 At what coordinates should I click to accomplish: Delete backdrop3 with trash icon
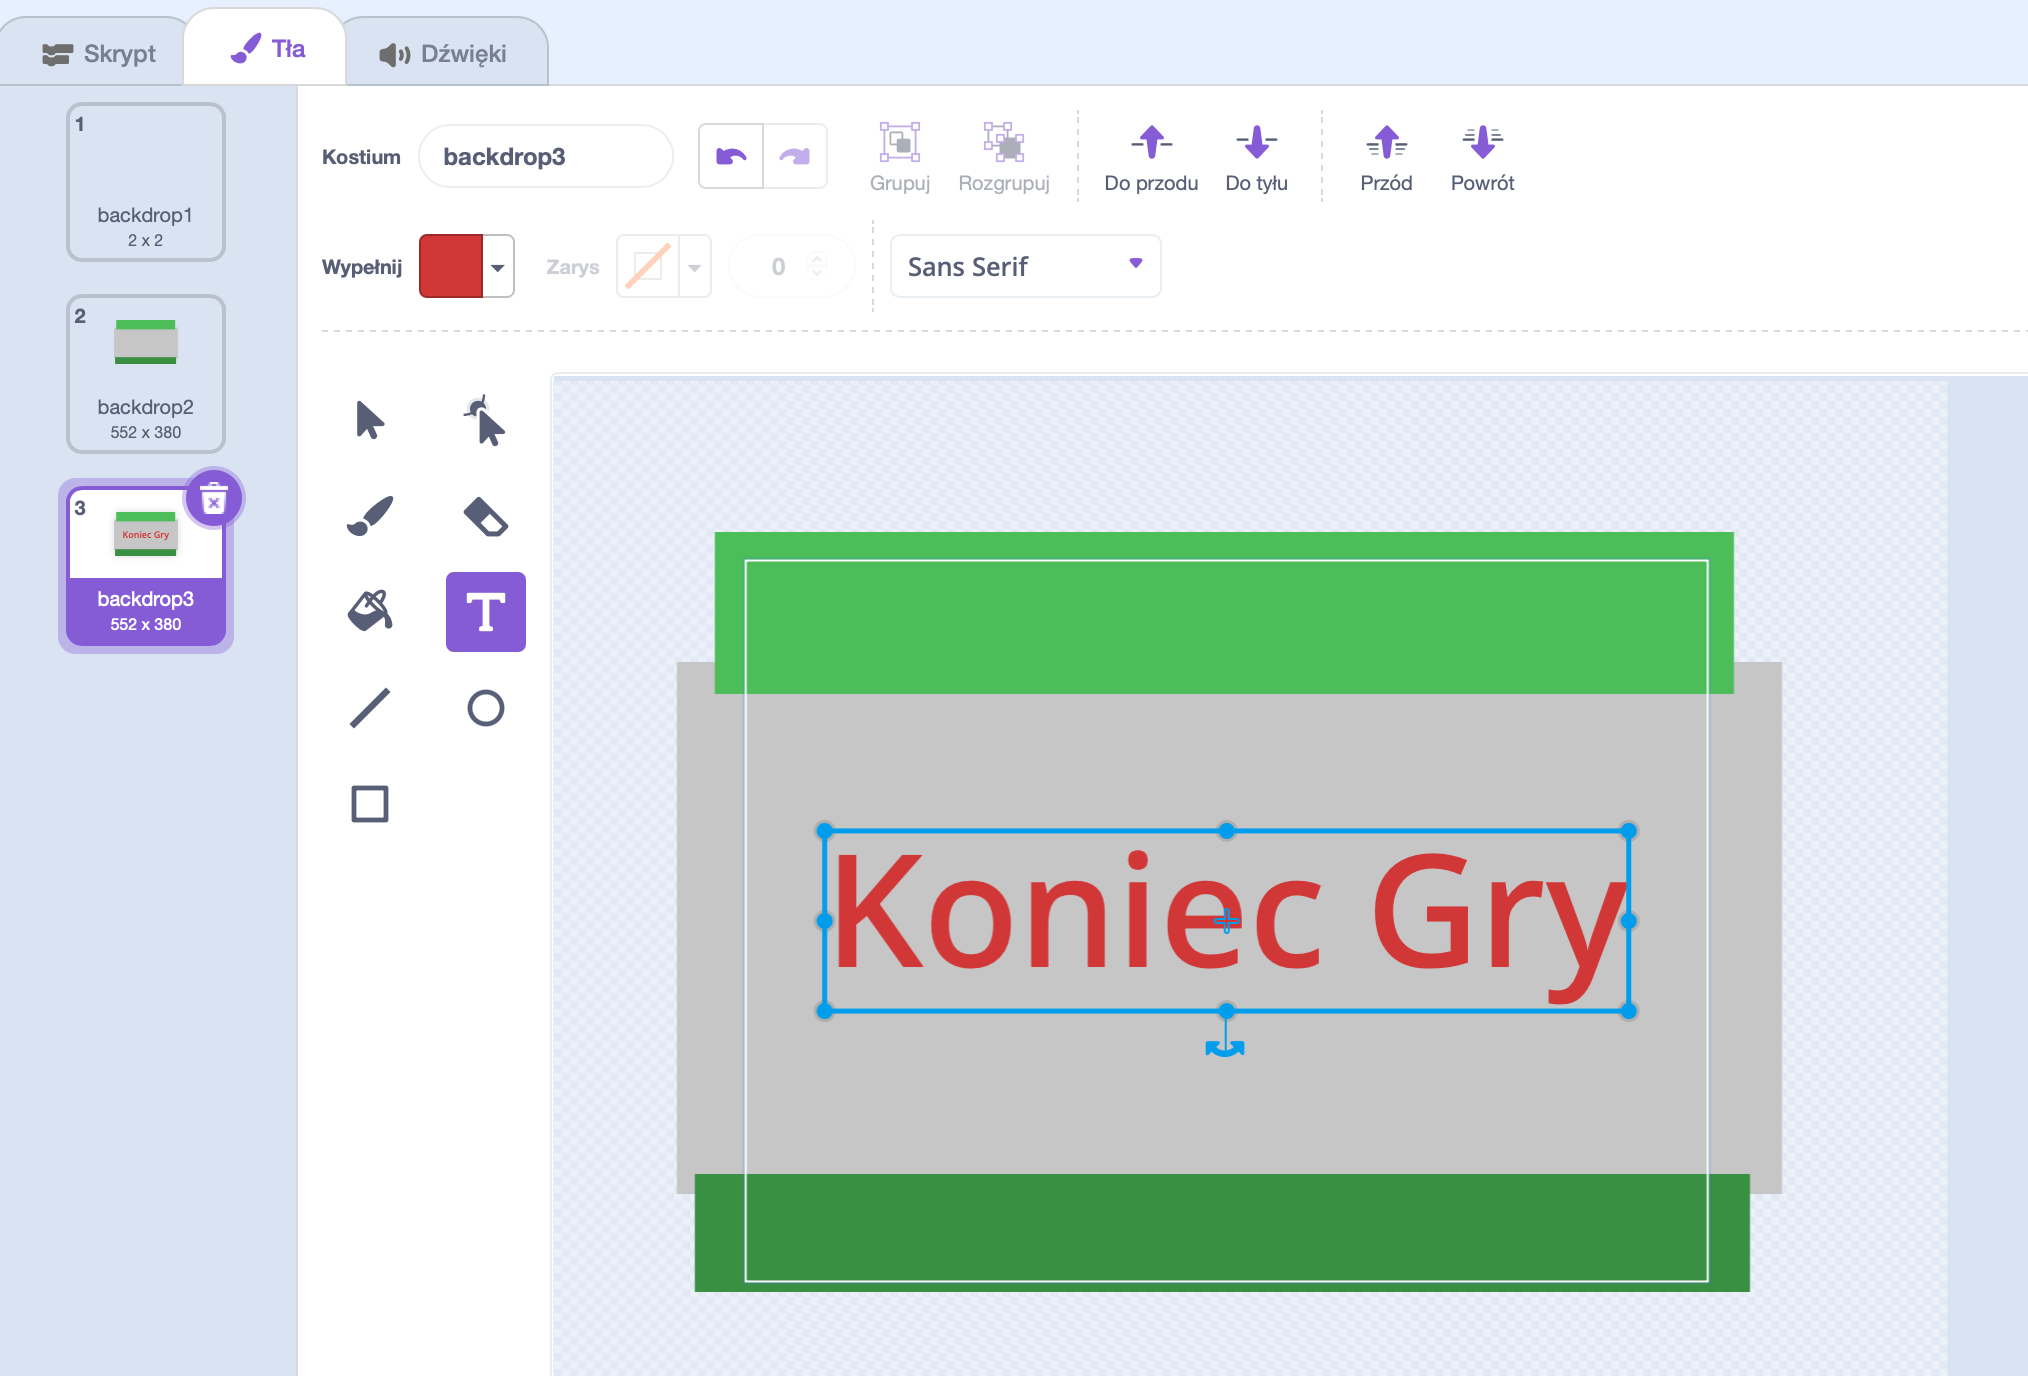[214, 498]
